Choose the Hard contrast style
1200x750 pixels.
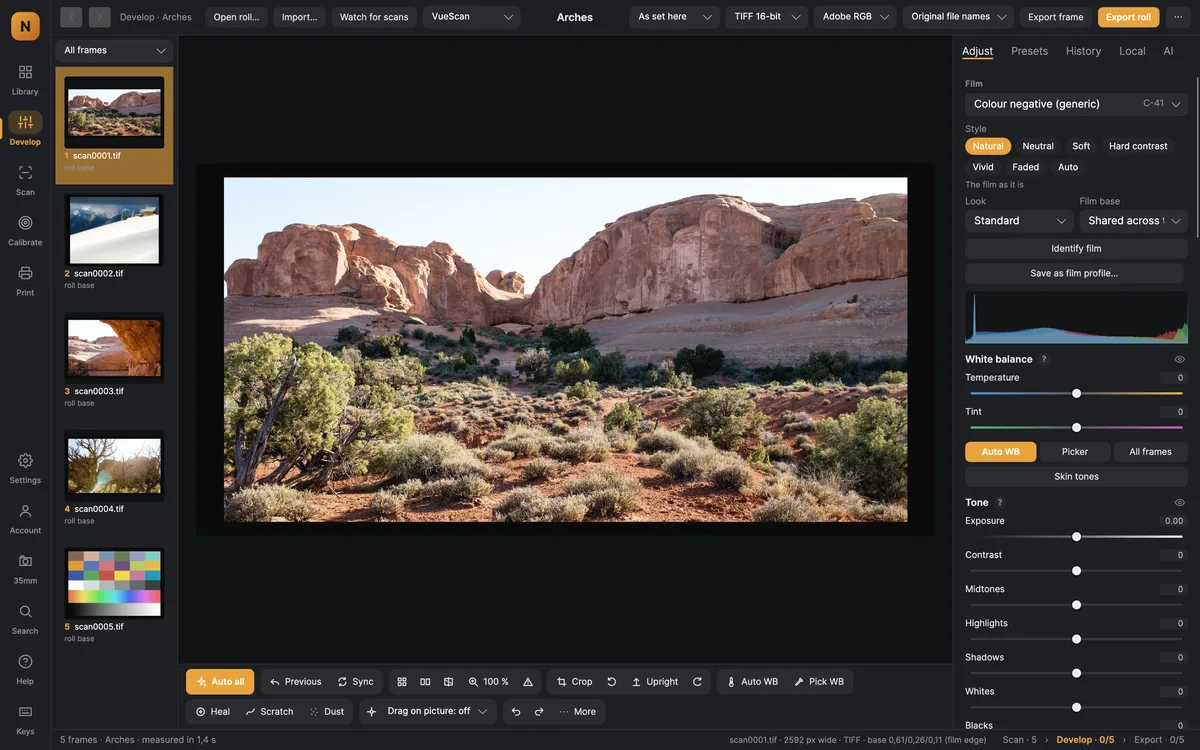[1138, 146]
